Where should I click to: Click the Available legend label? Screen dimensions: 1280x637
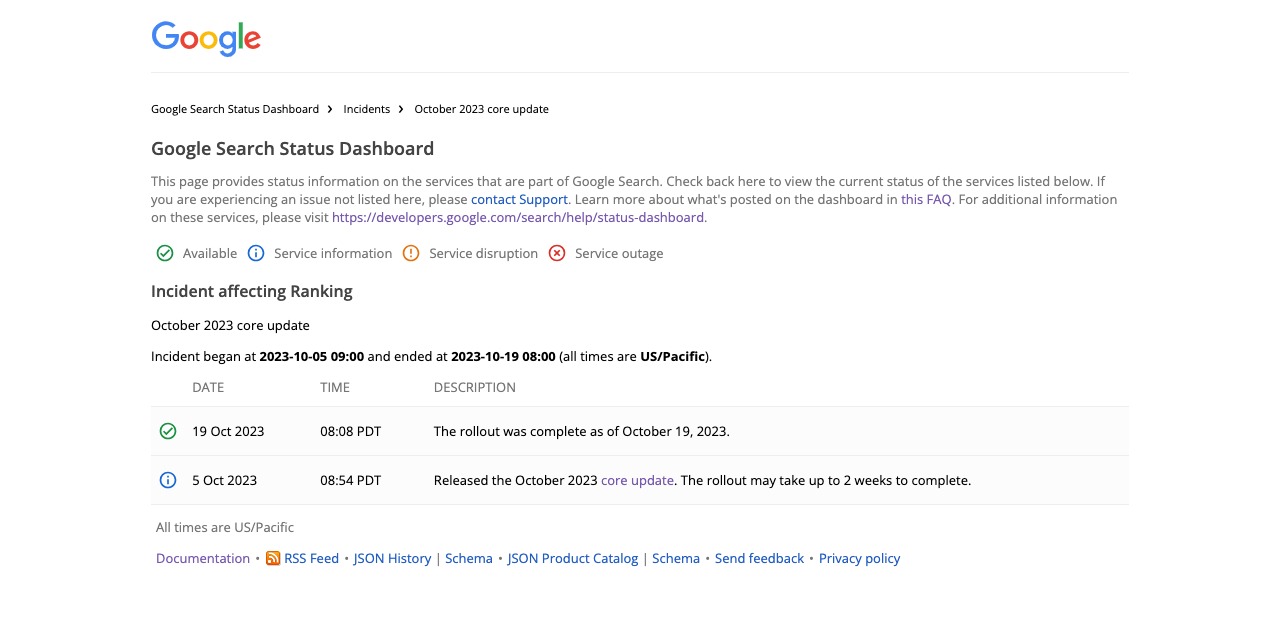click(x=210, y=253)
